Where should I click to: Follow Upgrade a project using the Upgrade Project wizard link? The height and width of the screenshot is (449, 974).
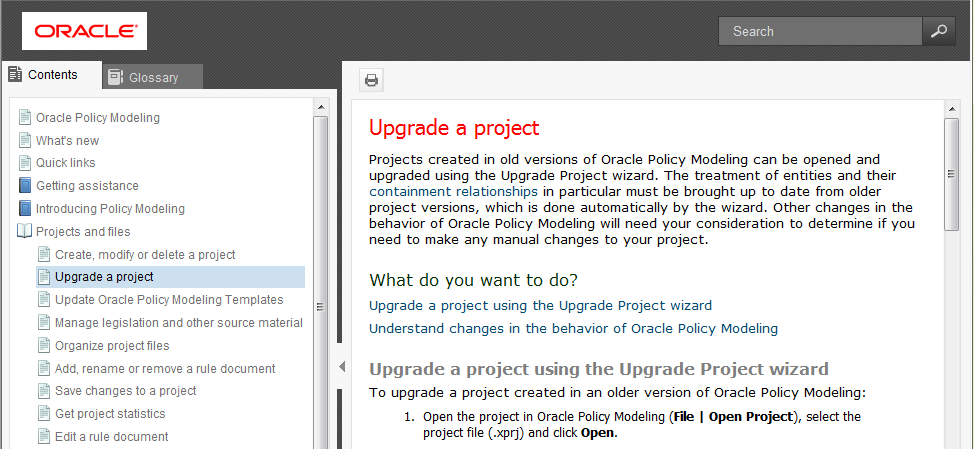point(540,306)
